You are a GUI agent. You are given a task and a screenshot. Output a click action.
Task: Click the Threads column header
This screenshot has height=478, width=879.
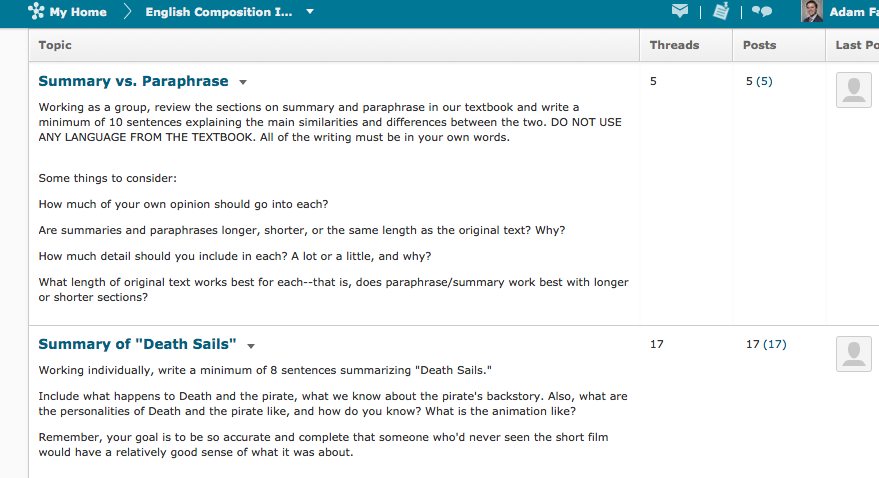point(674,45)
